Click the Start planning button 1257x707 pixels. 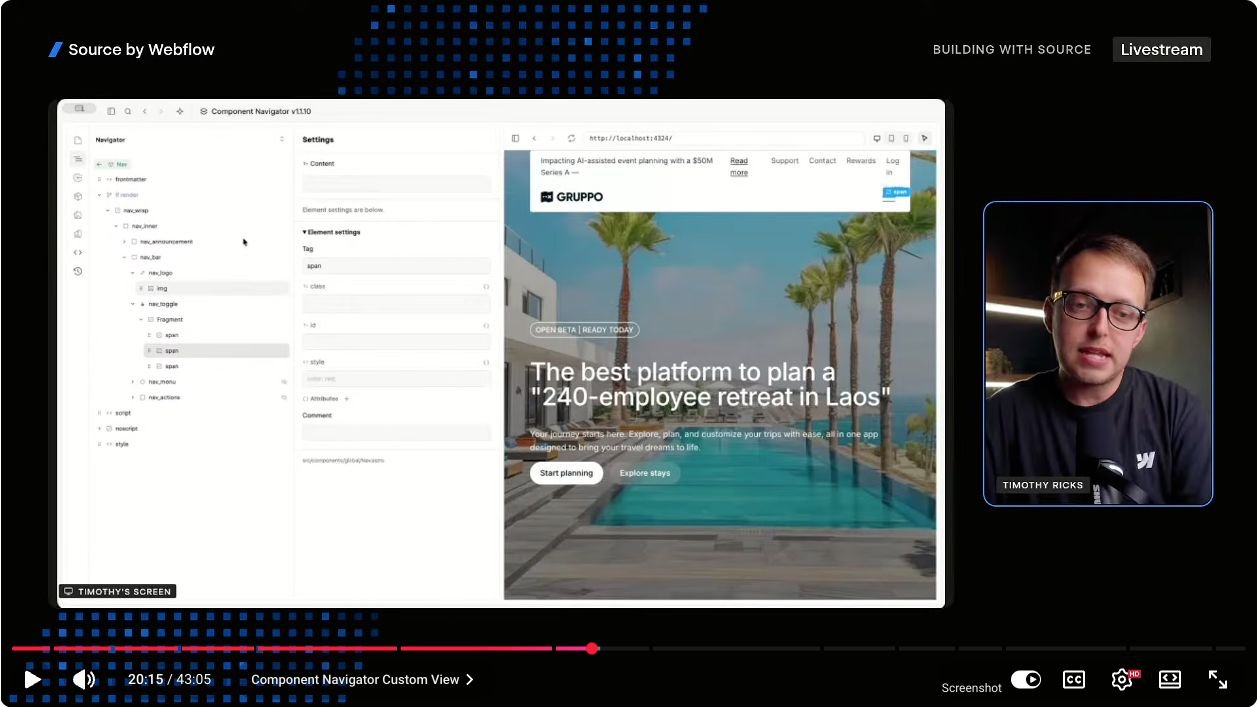566,473
